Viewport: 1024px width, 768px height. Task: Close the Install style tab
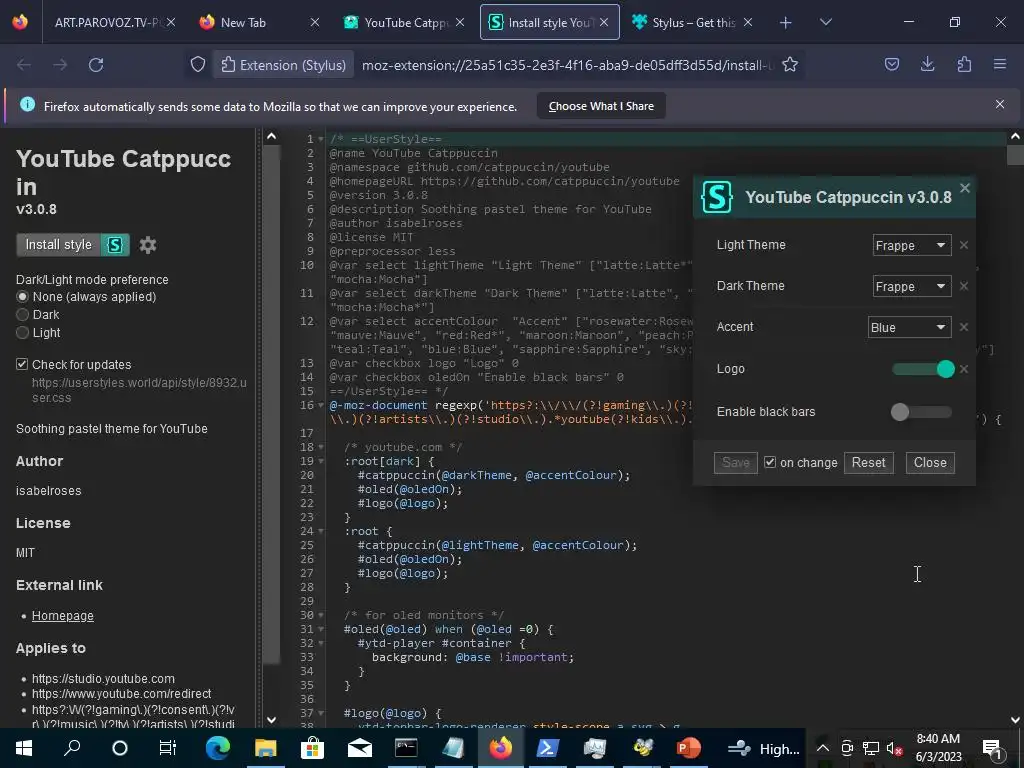[604, 22]
